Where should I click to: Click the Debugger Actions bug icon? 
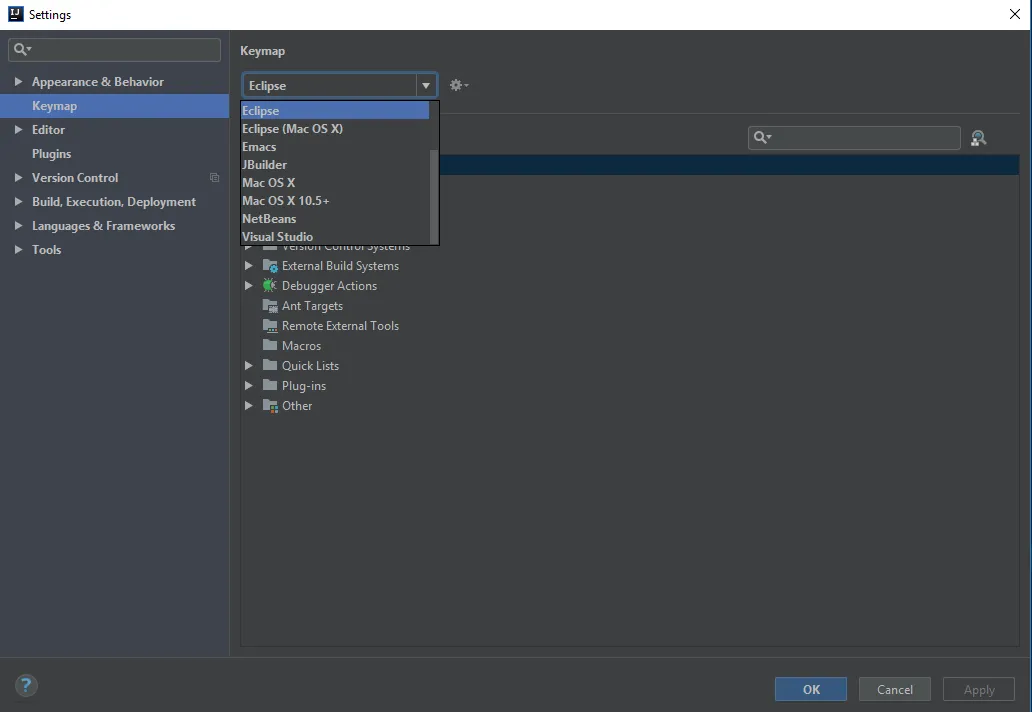click(x=270, y=286)
